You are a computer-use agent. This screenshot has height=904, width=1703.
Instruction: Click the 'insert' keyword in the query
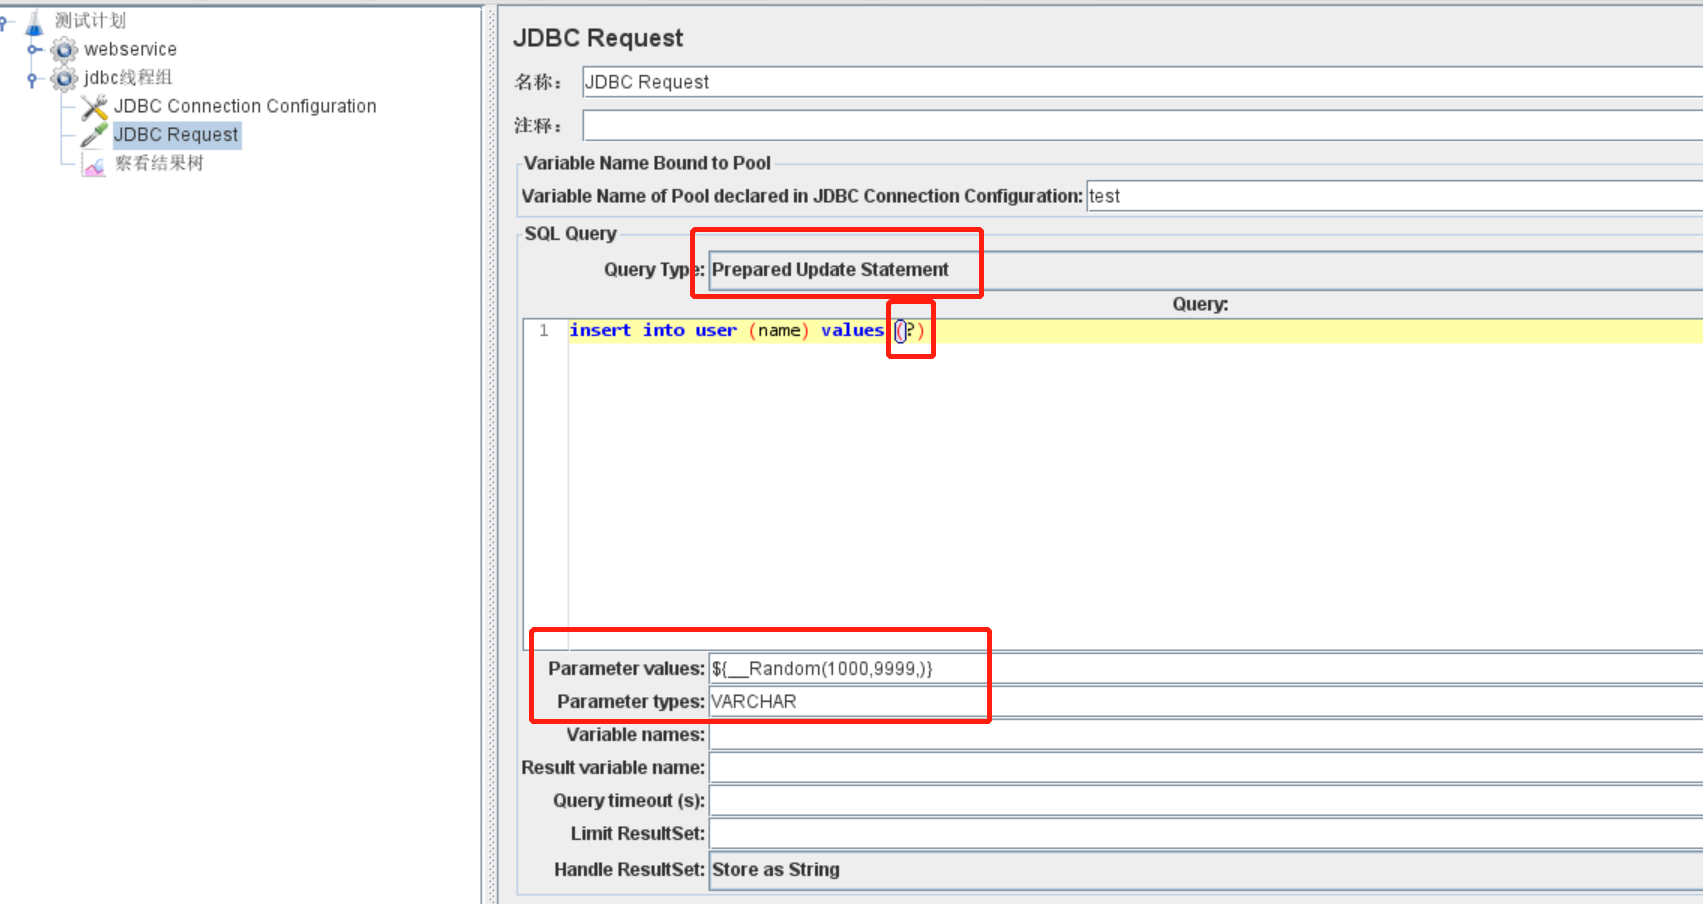click(600, 331)
